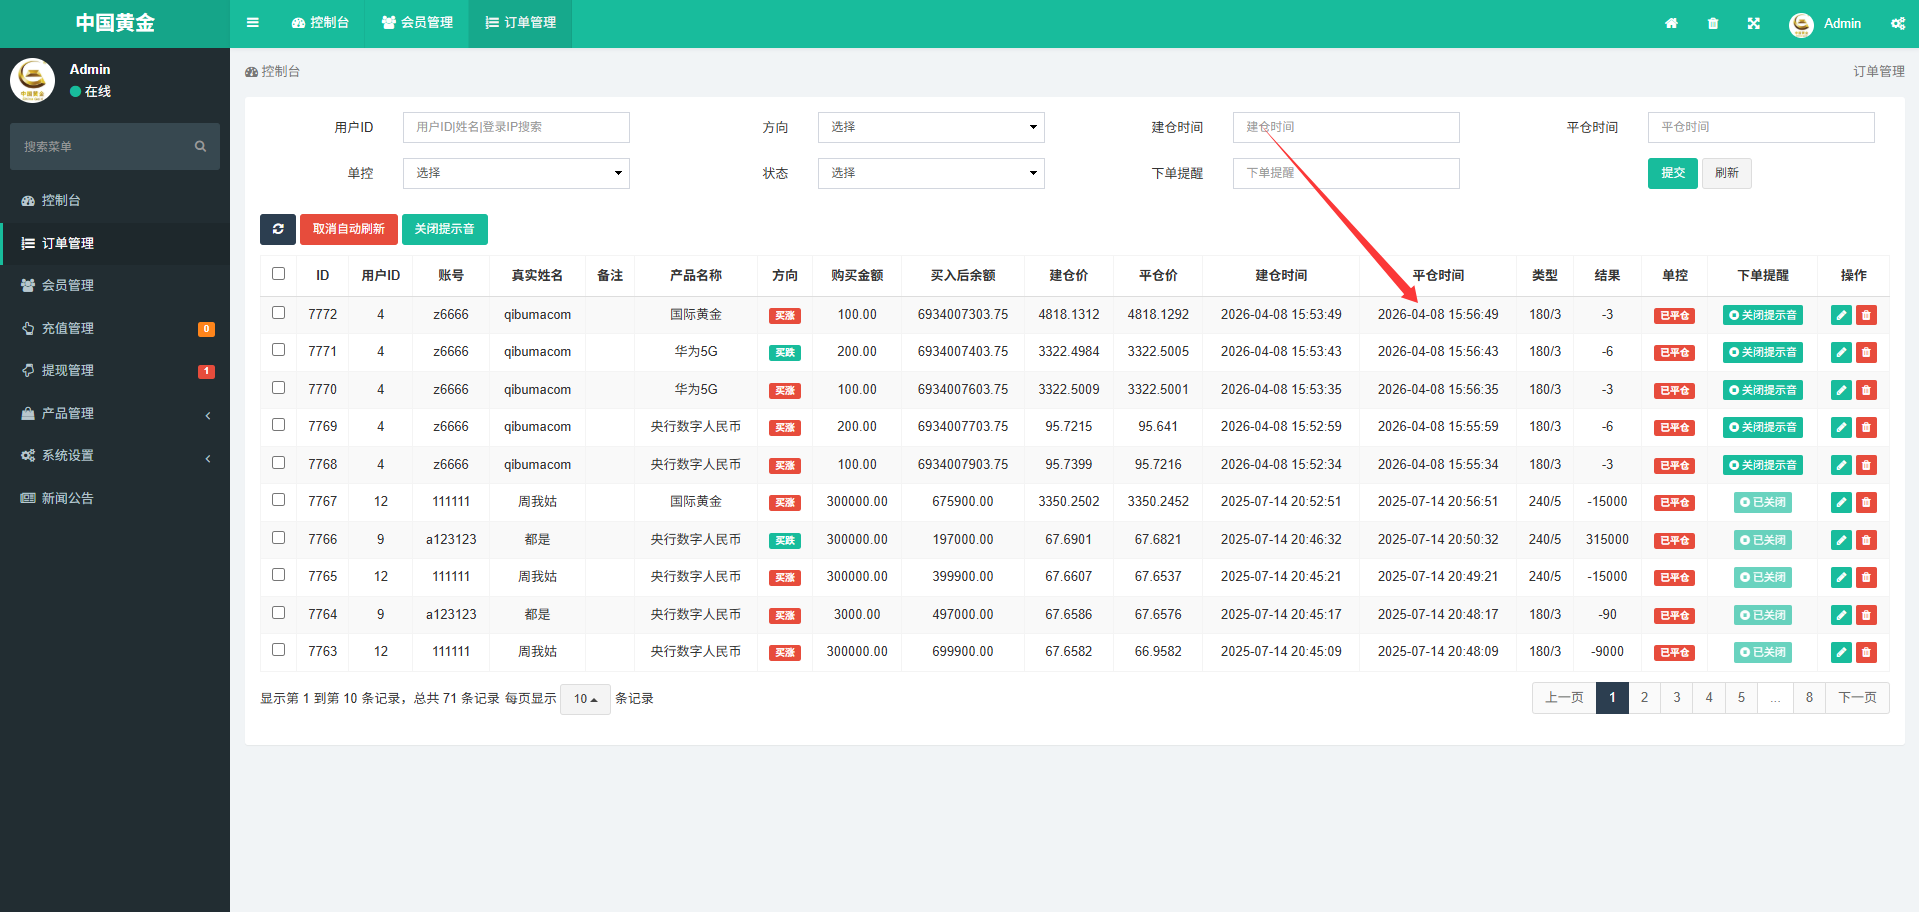Viewport: 1919px width, 912px height.
Task: Select the checkbox for order 7765
Action: (x=279, y=575)
